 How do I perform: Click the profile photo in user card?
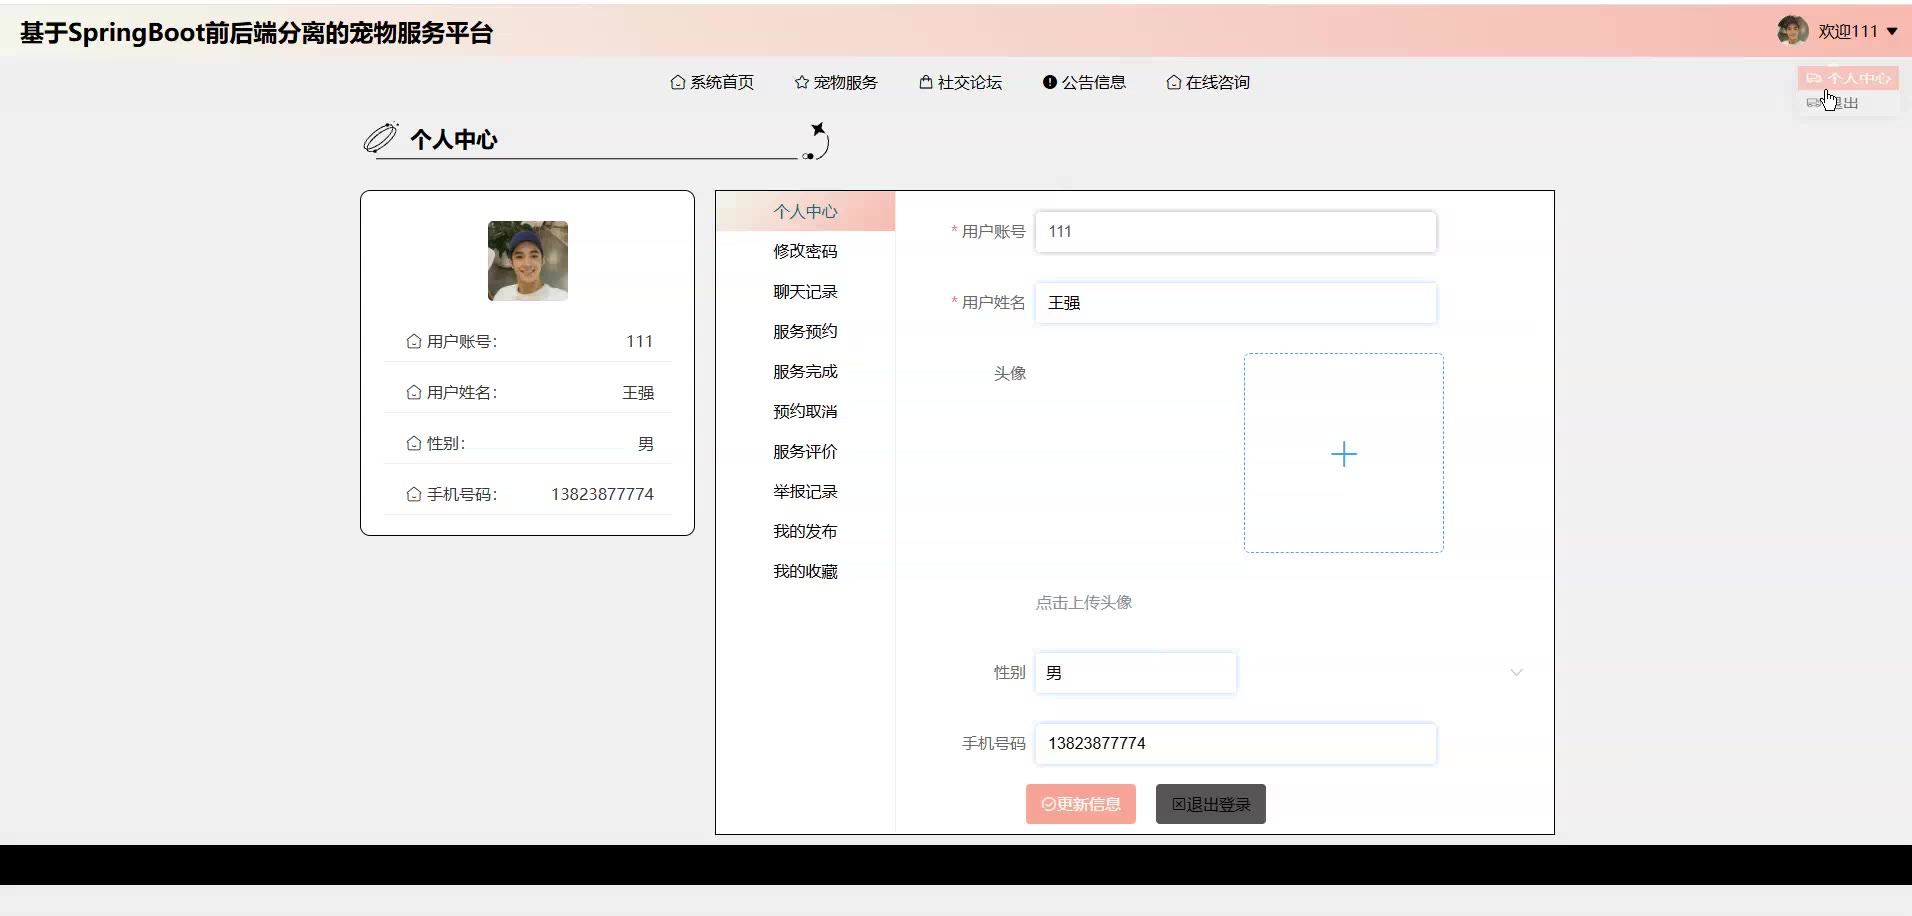pos(527,261)
